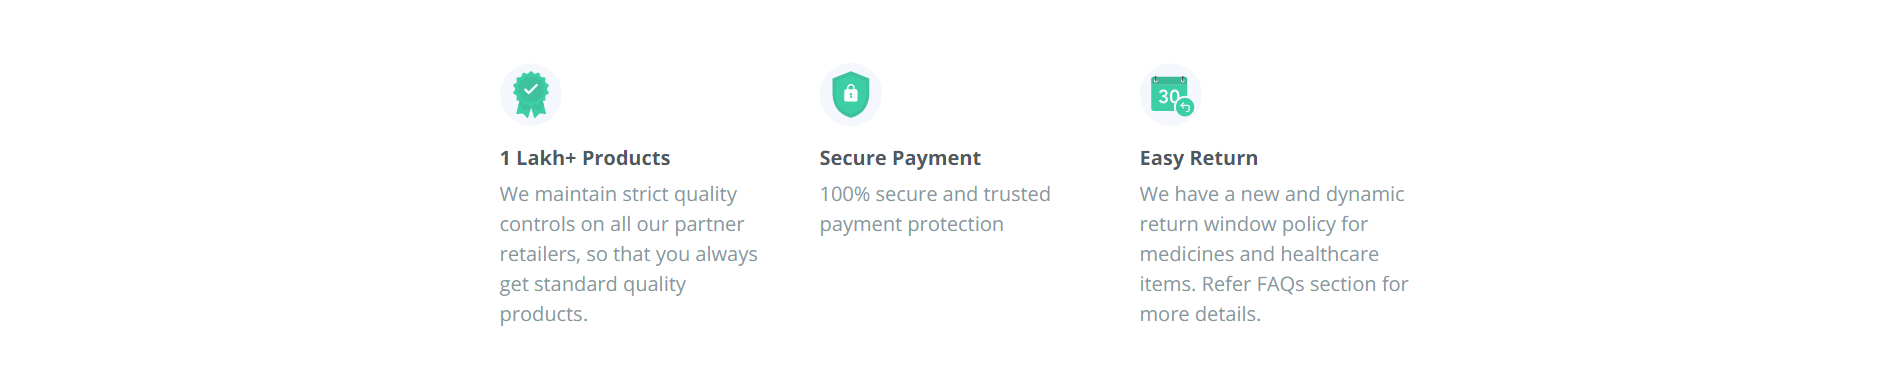The image size is (1897, 386).
Task: Click the green ribbon badge quality icon
Action: tap(531, 94)
